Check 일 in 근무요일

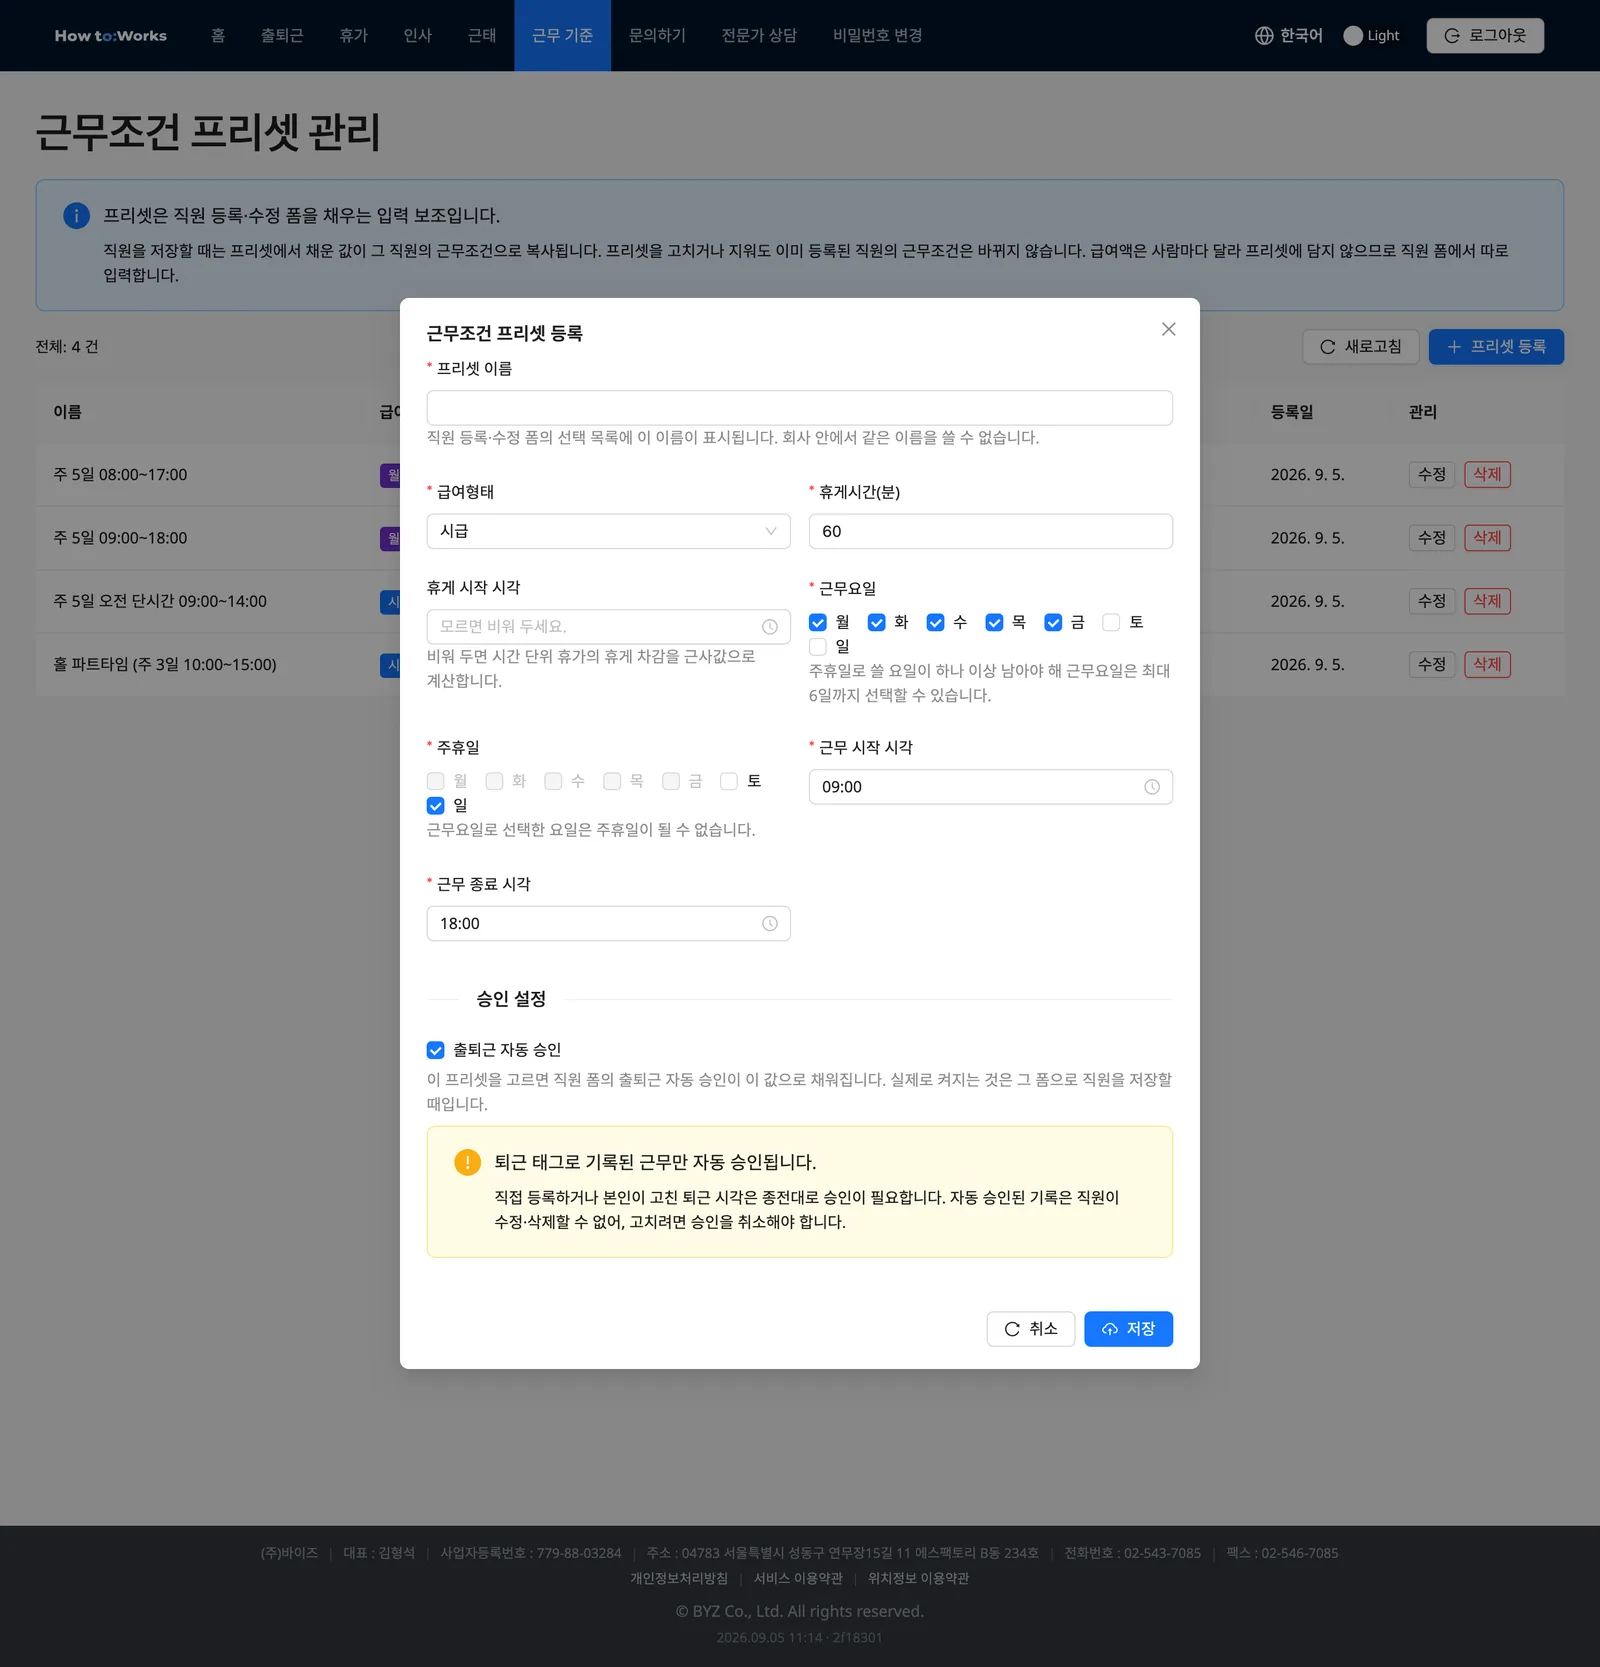(818, 647)
